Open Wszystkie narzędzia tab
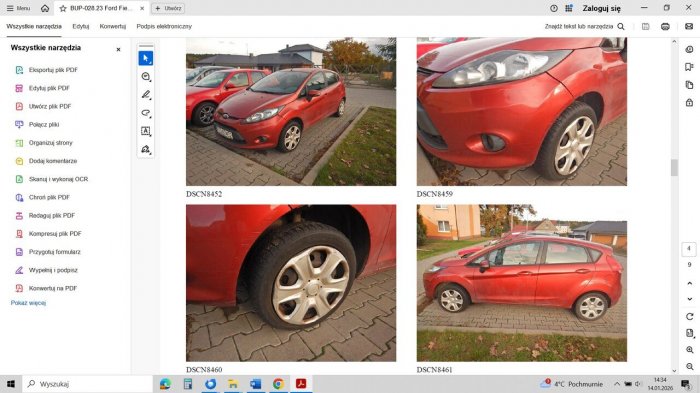 coord(34,26)
